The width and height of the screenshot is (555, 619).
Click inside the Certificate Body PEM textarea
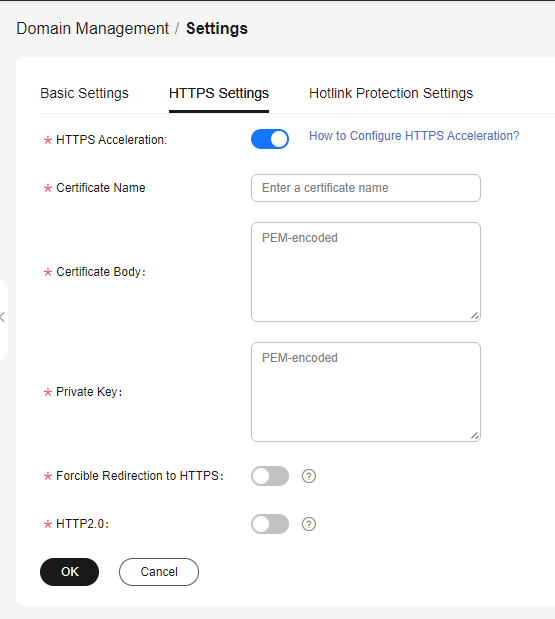(x=366, y=272)
